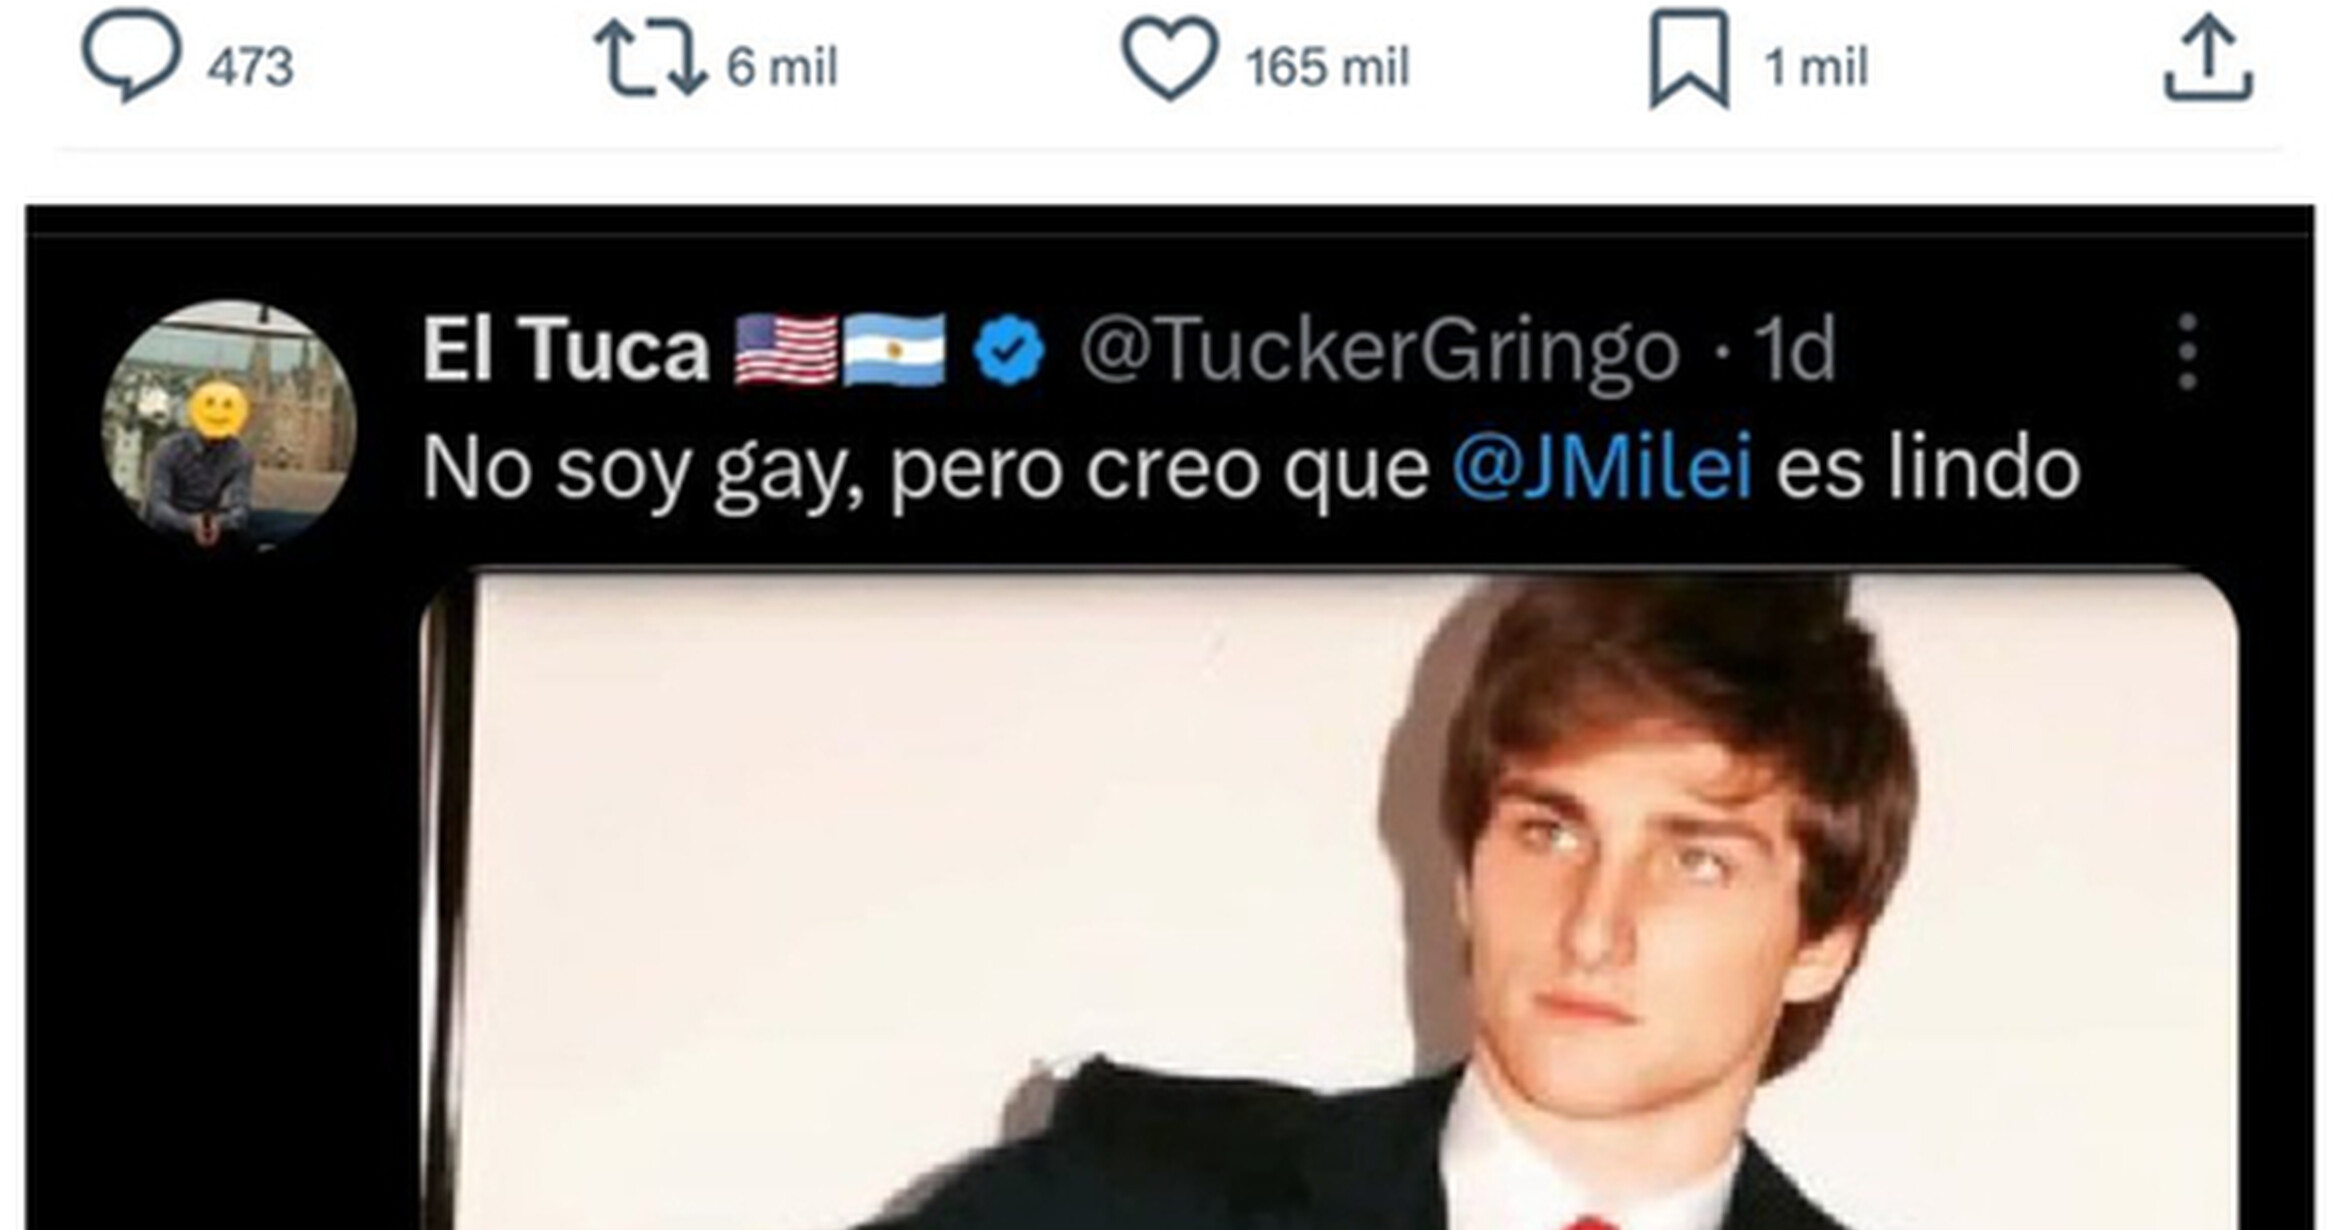Click the retweet arrows icon
2350x1230 pixels.
(x=651, y=60)
